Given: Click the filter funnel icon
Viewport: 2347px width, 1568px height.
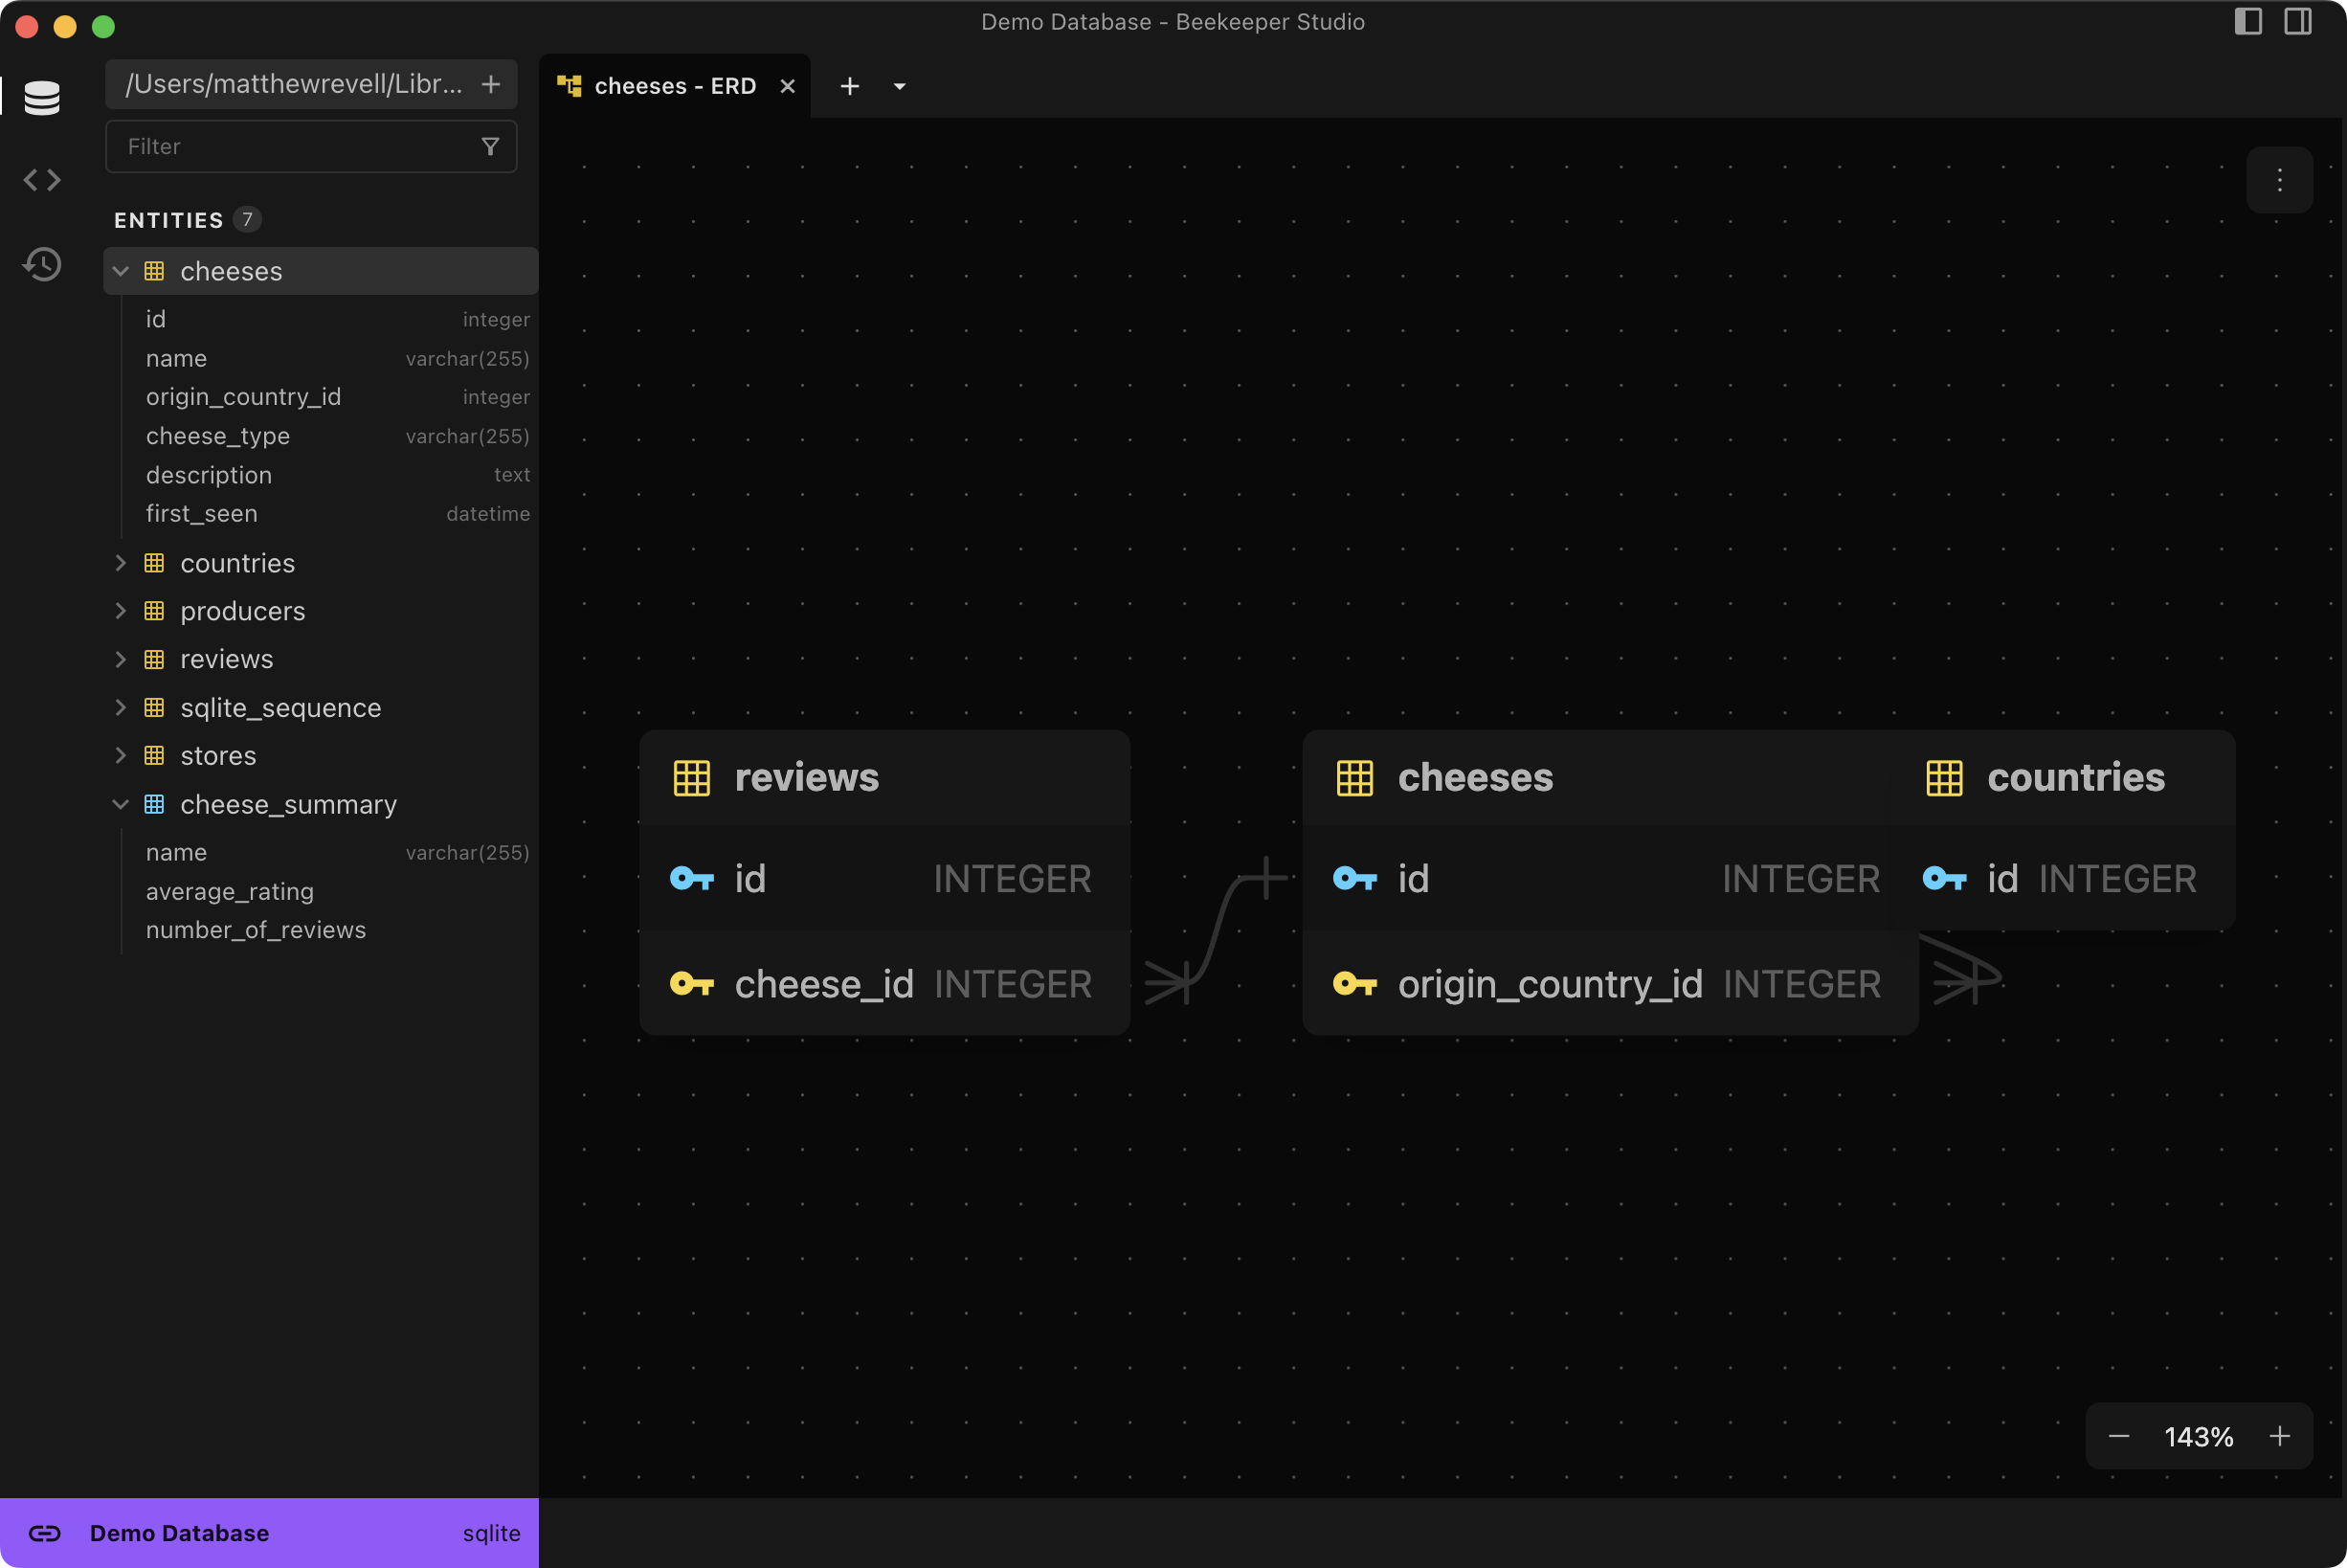Looking at the screenshot, I should pos(490,147).
